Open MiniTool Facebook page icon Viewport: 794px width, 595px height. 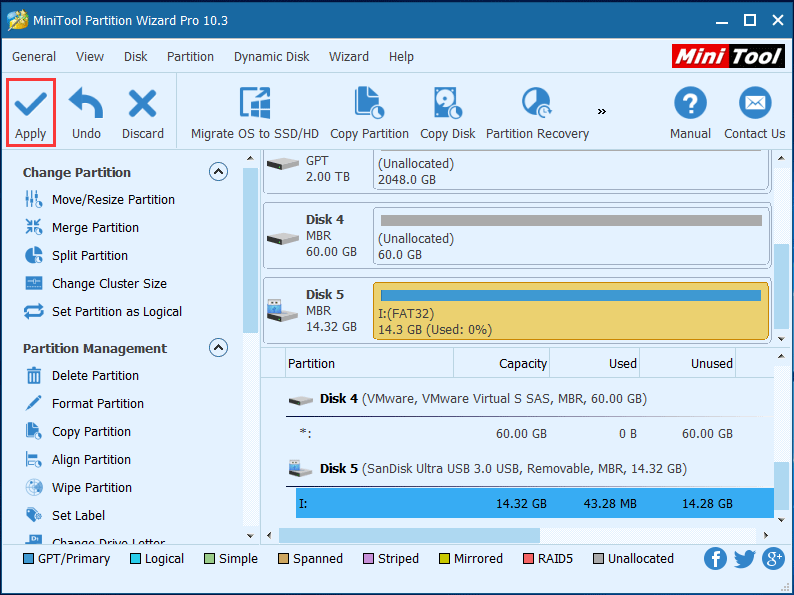[716, 559]
